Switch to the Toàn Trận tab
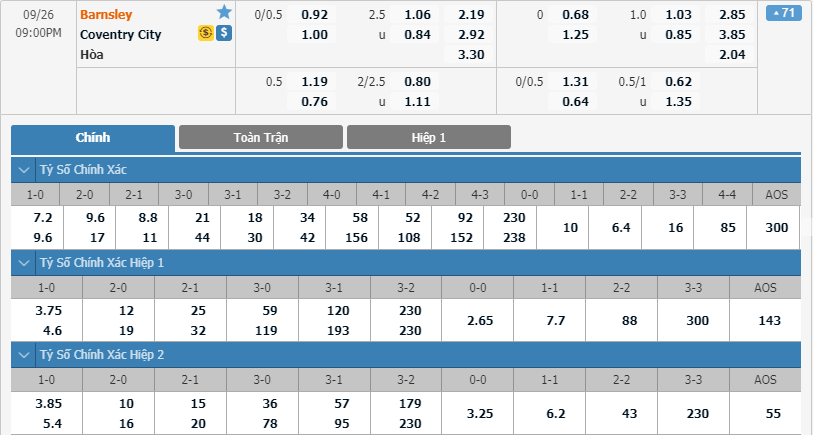 pyautogui.click(x=261, y=137)
